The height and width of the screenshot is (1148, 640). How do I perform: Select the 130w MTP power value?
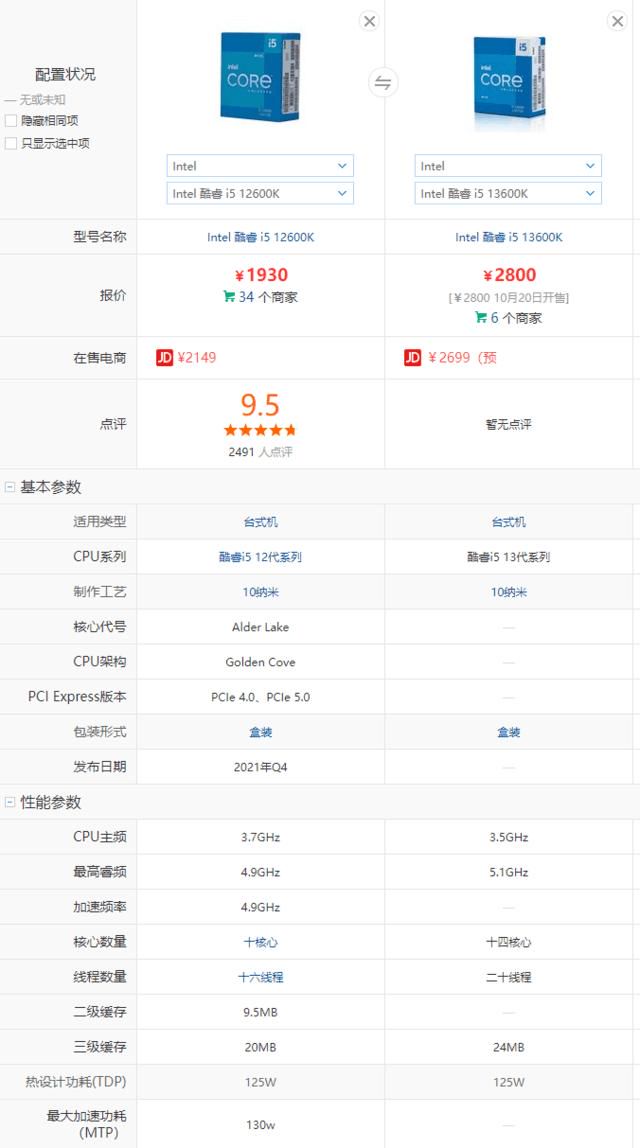tap(260, 1124)
